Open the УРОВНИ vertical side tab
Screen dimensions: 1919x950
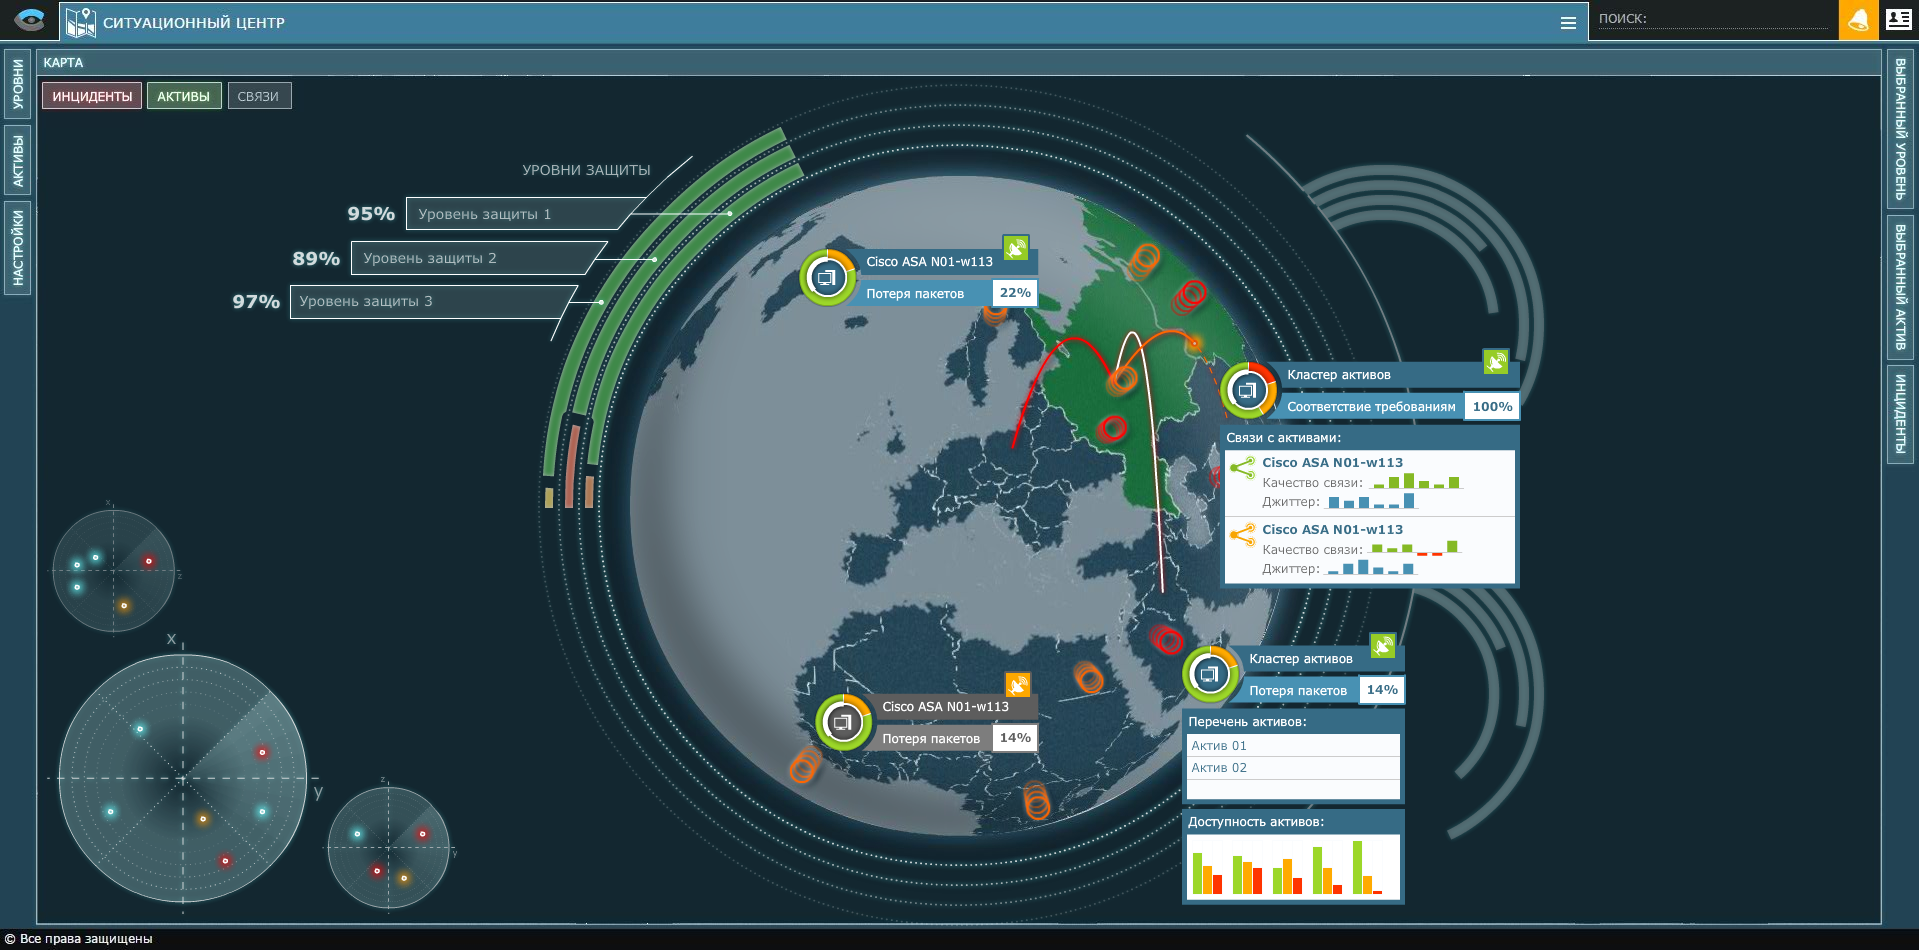[17, 84]
